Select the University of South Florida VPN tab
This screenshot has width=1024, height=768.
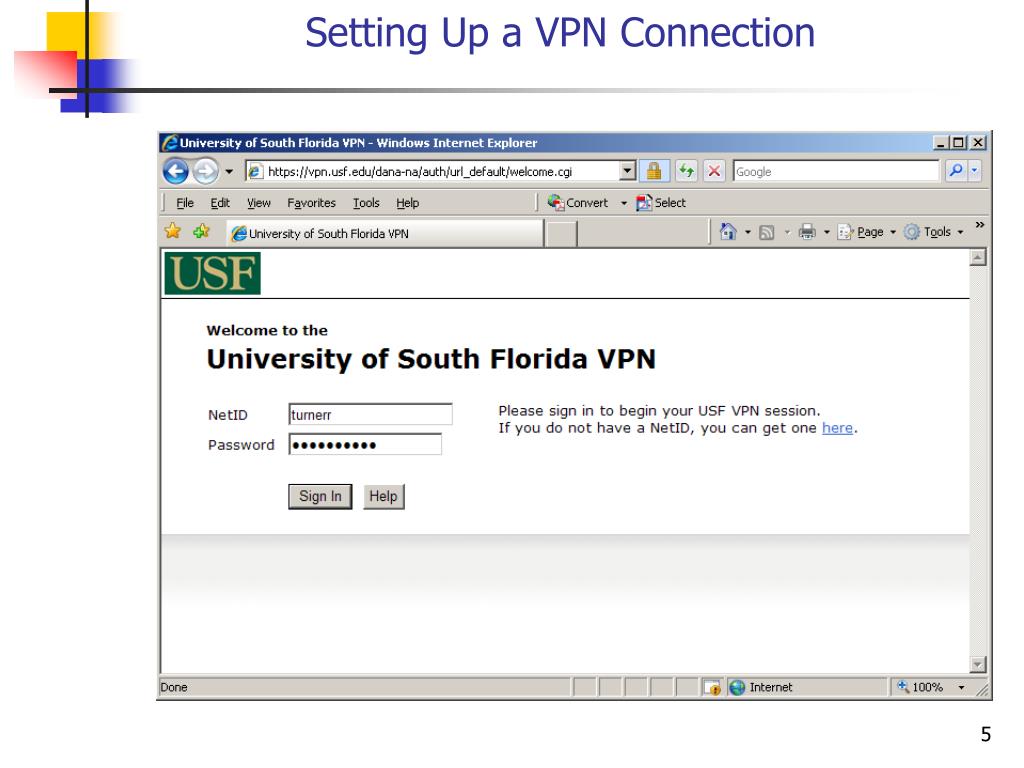(x=385, y=234)
